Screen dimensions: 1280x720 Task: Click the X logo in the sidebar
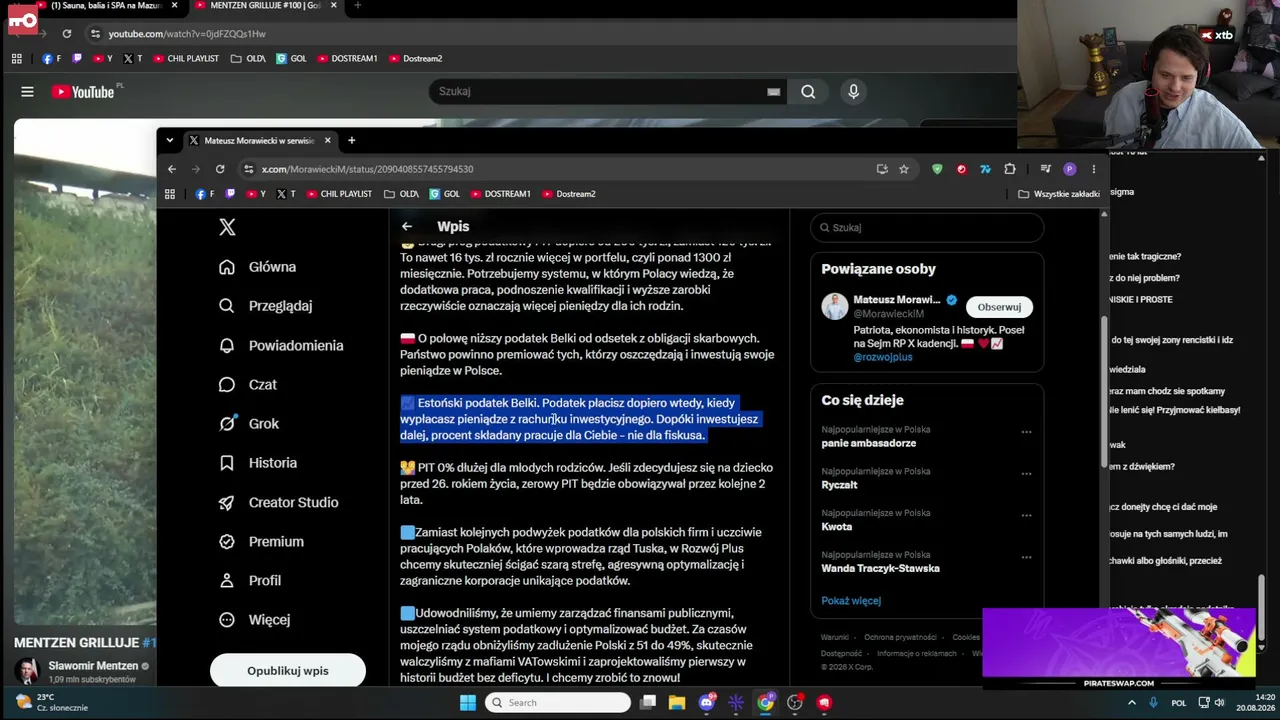pyautogui.click(x=227, y=227)
